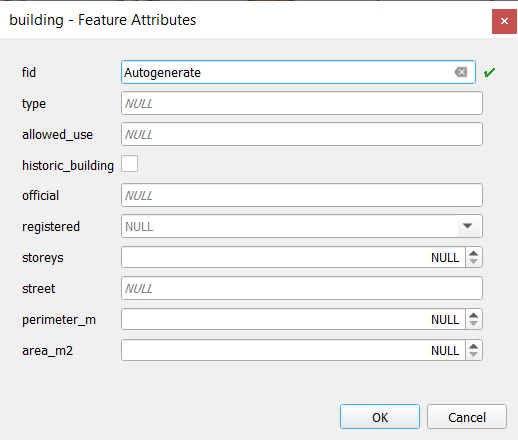Click the historic_building label

pyautogui.click(x=68, y=165)
